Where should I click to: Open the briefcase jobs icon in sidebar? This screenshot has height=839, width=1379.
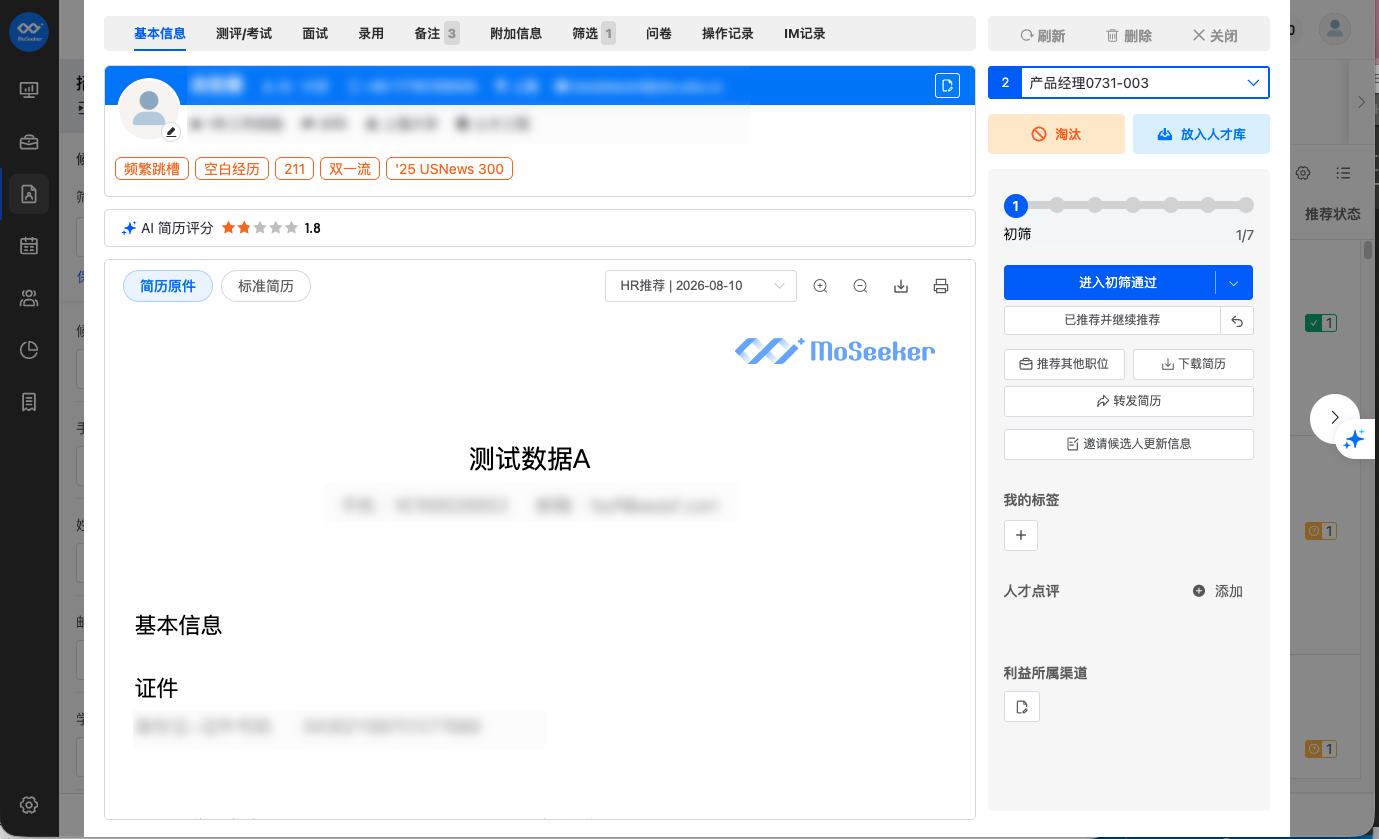(x=29, y=142)
